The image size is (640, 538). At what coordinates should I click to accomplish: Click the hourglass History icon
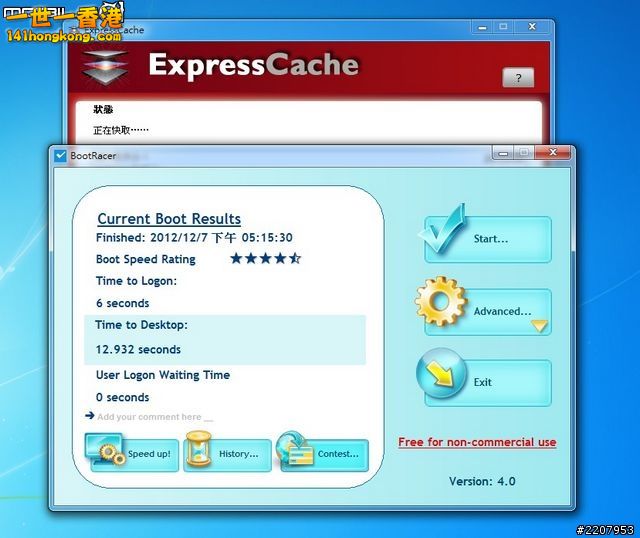199,451
